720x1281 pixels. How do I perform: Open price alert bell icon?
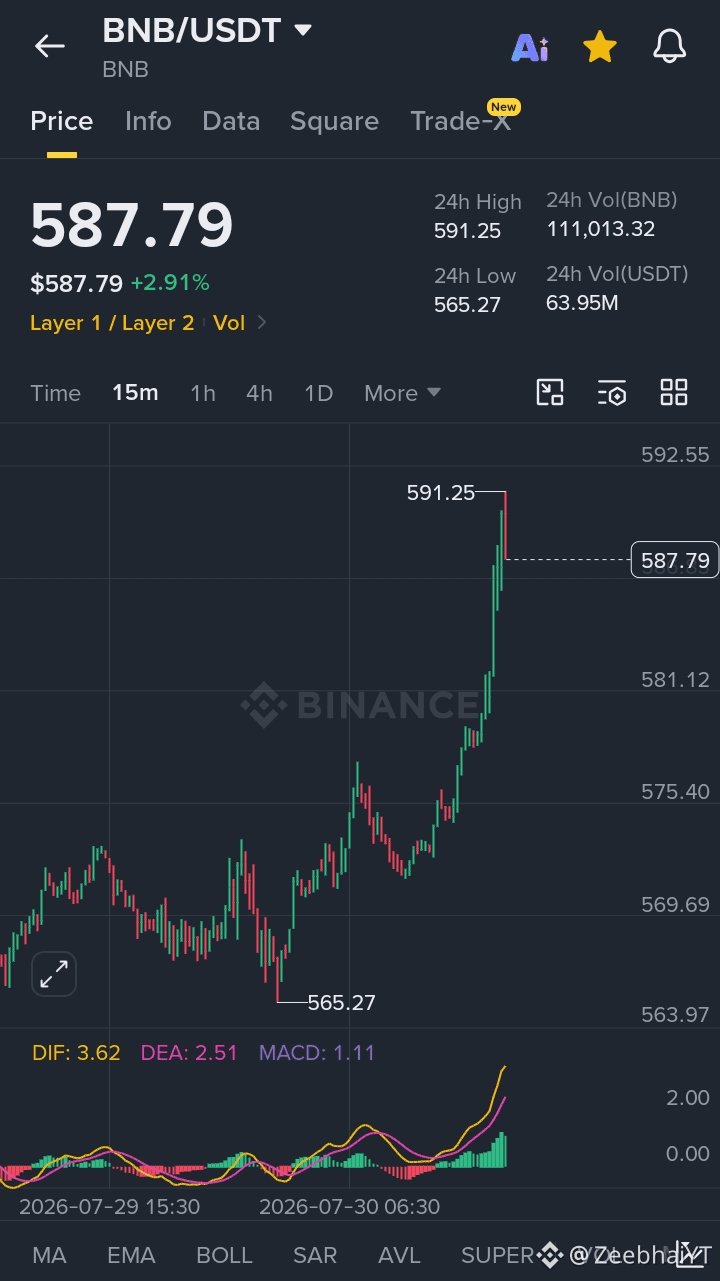tap(669, 46)
